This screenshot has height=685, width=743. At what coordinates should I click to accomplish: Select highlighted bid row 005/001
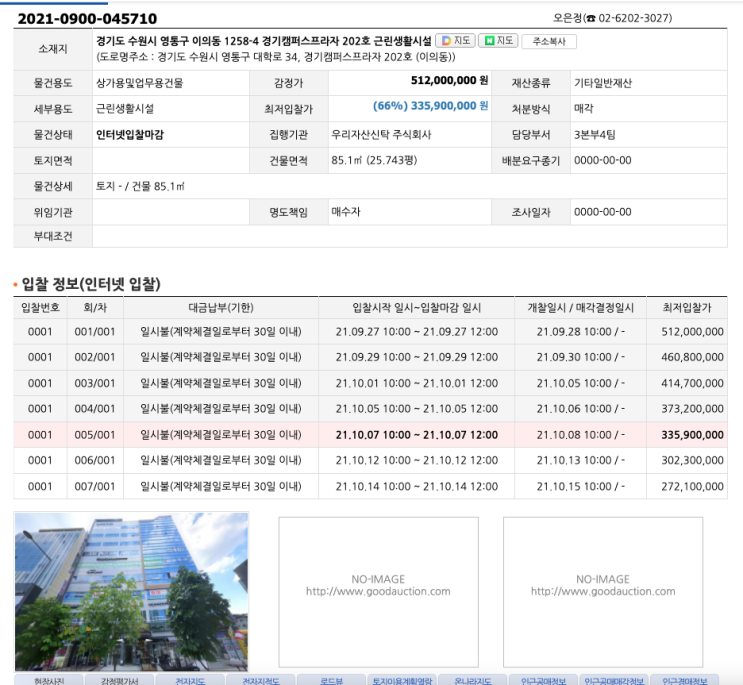(x=370, y=434)
